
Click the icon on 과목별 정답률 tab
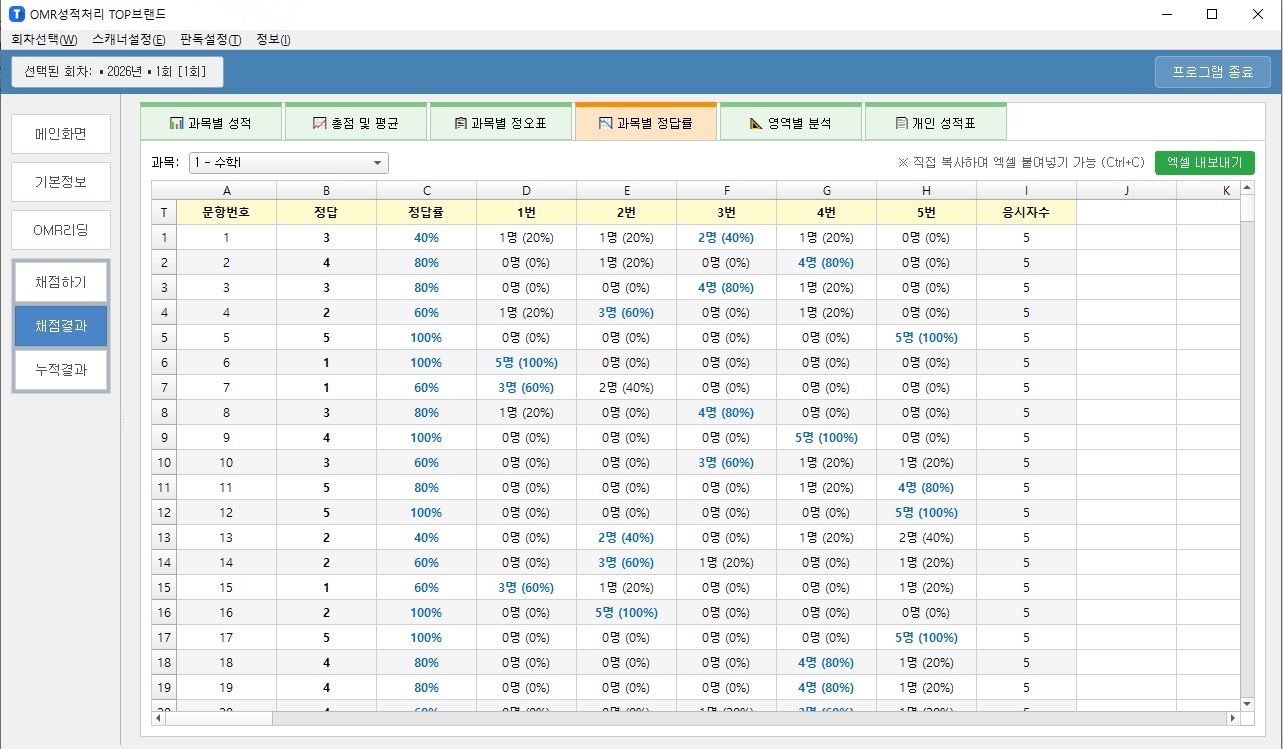point(605,124)
